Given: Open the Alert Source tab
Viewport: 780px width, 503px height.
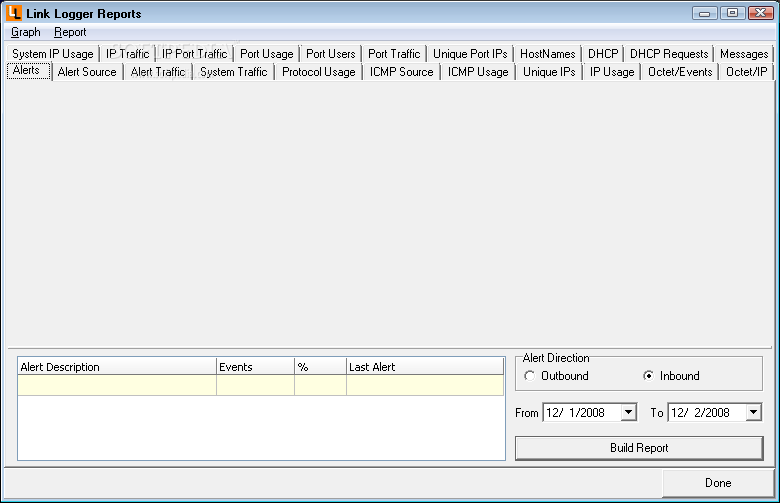Looking at the screenshot, I should (x=87, y=72).
